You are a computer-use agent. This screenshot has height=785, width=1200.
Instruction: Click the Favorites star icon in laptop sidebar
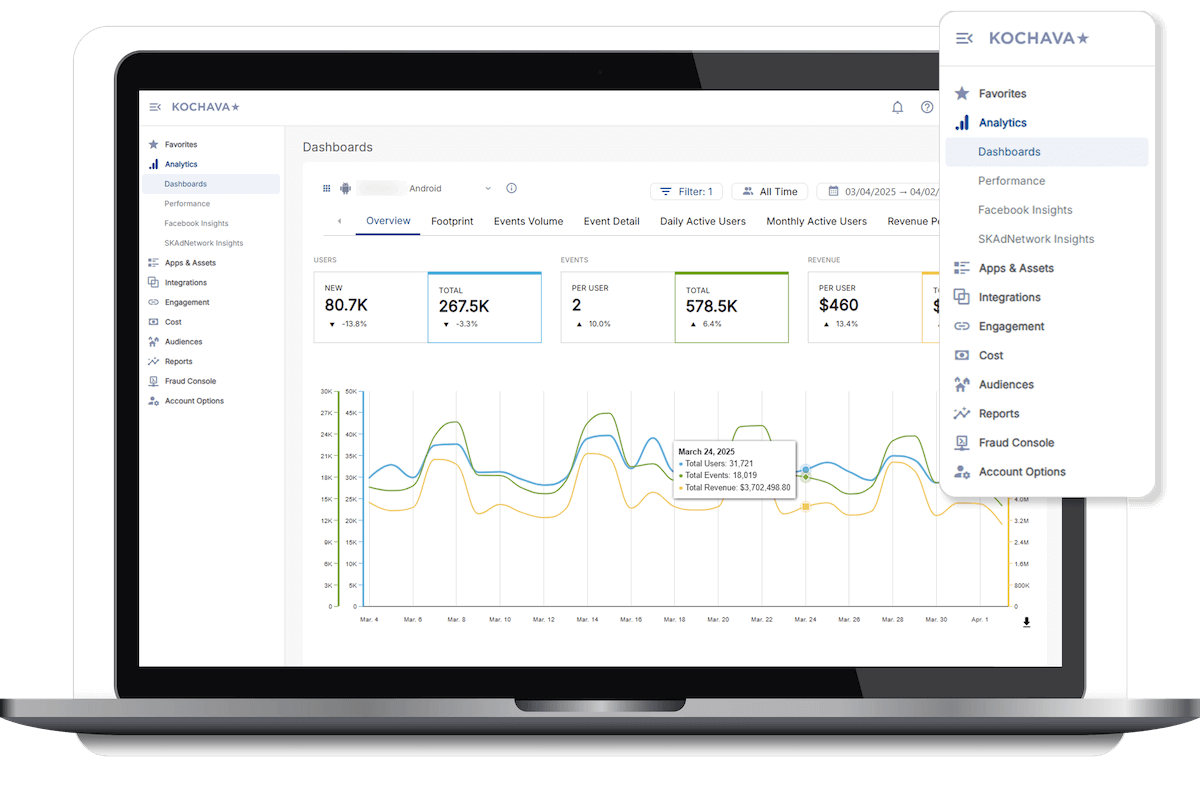pyautogui.click(x=153, y=144)
